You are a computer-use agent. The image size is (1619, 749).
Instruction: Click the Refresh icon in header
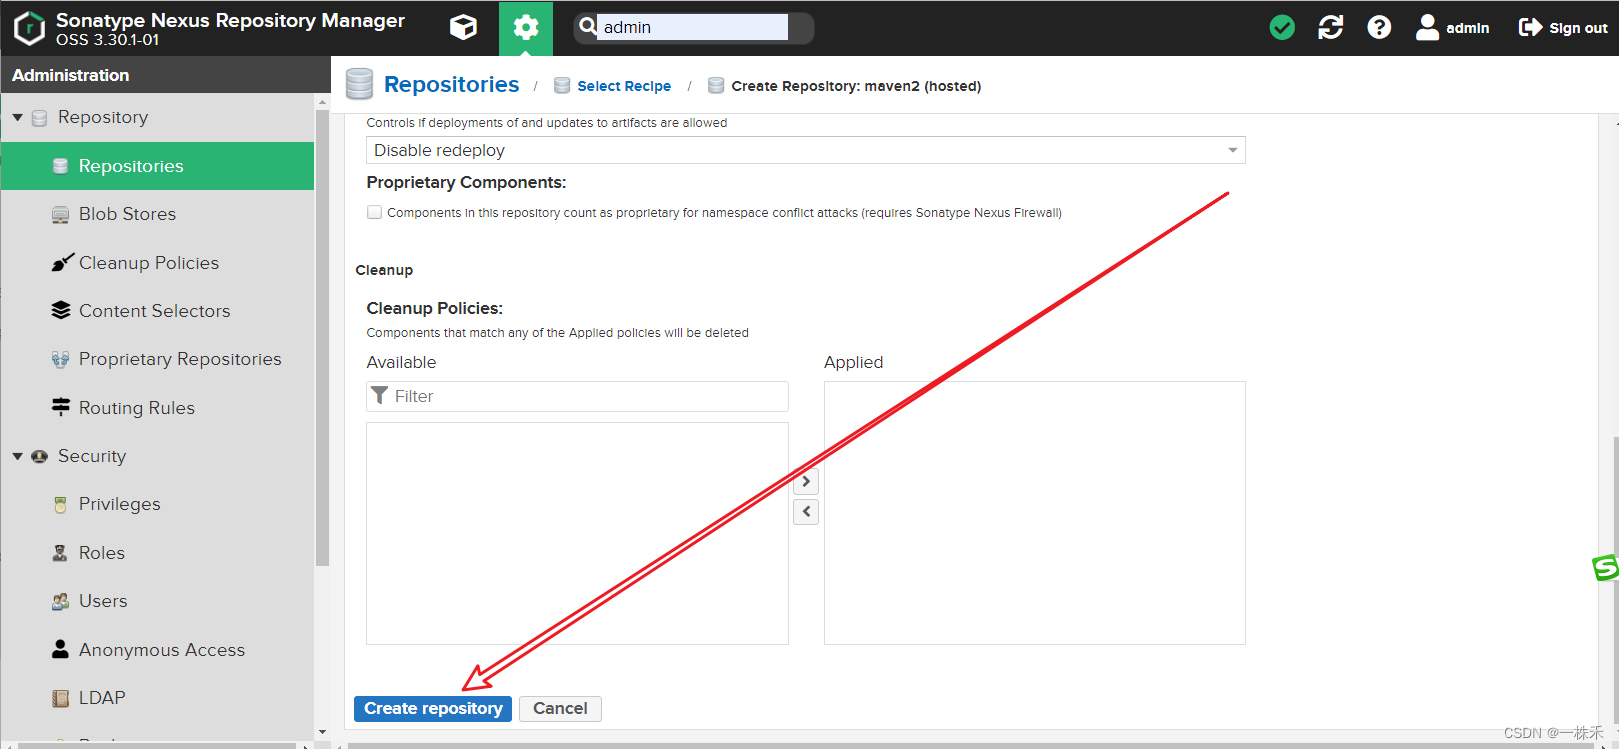pyautogui.click(x=1331, y=28)
